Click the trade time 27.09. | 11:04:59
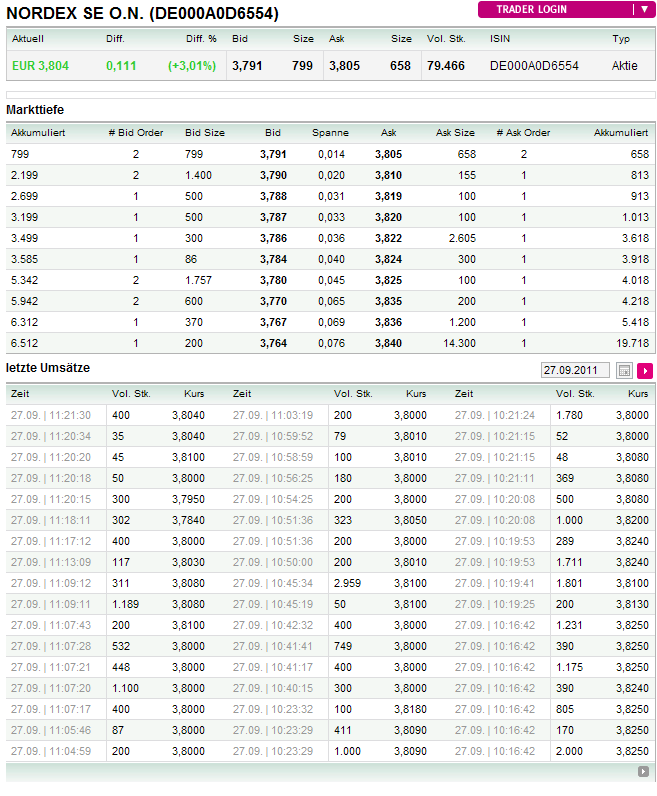The image size is (657, 796). pyautogui.click(x=51, y=751)
